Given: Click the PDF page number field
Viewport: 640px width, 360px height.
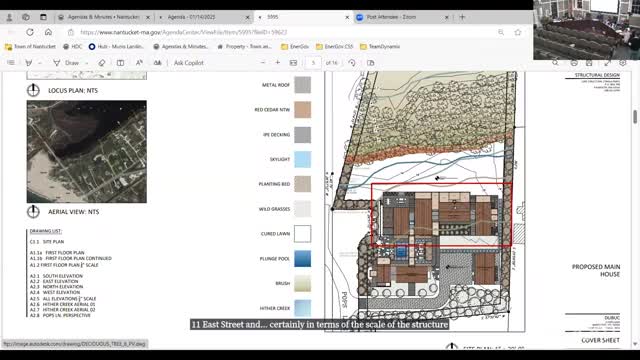Looking at the screenshot, I should pos(313,63).
